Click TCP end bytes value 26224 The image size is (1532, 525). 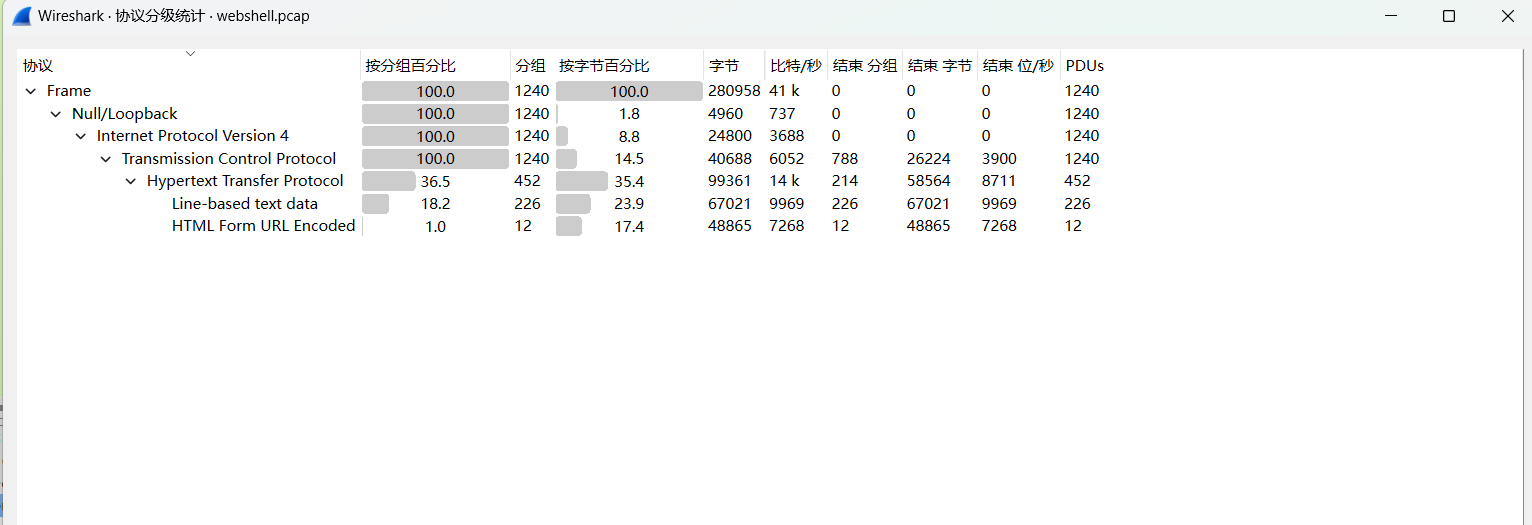pos(929,159)
